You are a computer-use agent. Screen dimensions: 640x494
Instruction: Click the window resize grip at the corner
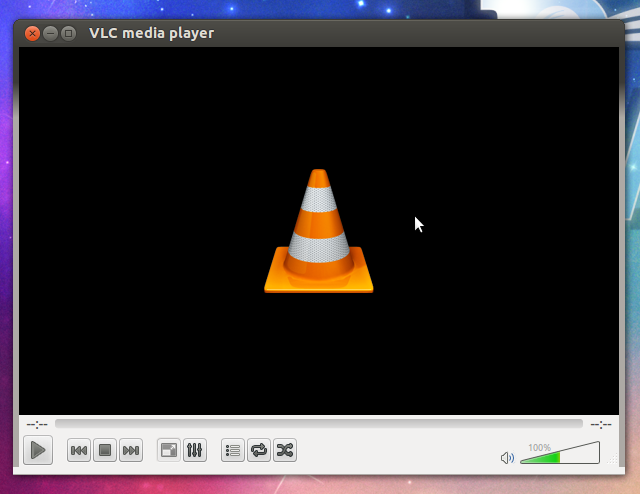pyautogui.click(x=612, y=459)
